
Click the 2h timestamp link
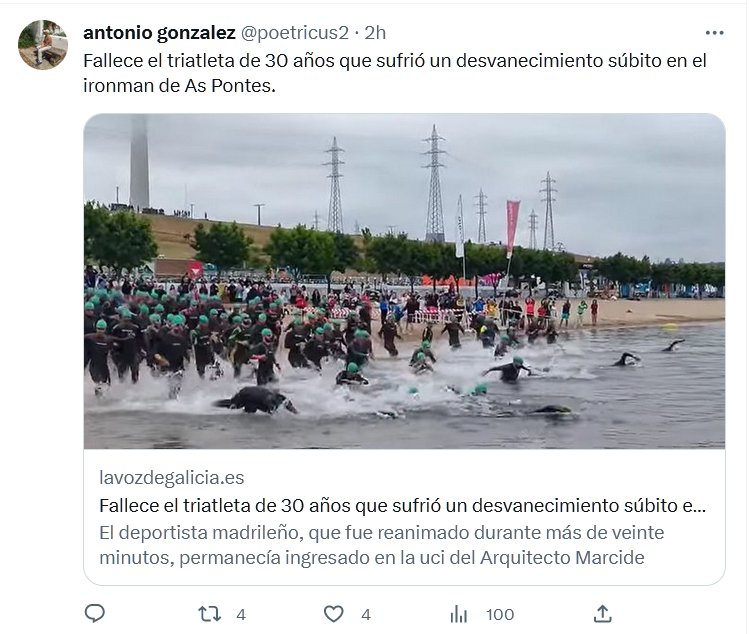[x=375, y=33]
